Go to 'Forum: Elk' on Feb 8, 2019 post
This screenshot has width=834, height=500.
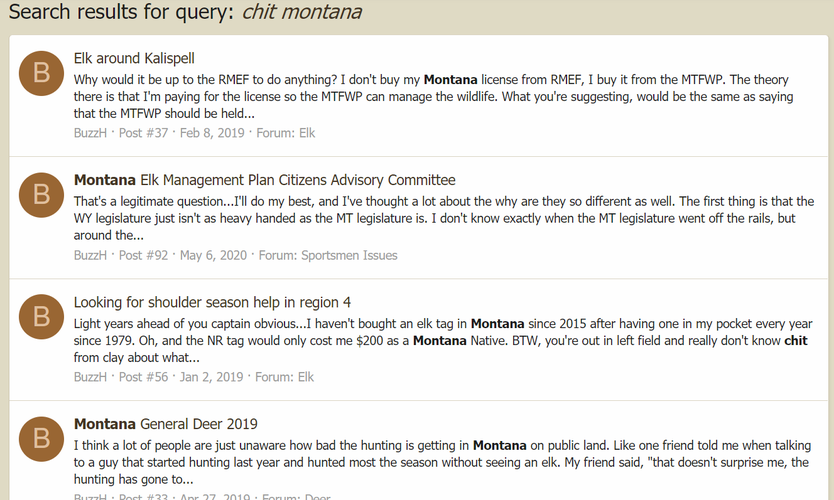pos(286,133)
